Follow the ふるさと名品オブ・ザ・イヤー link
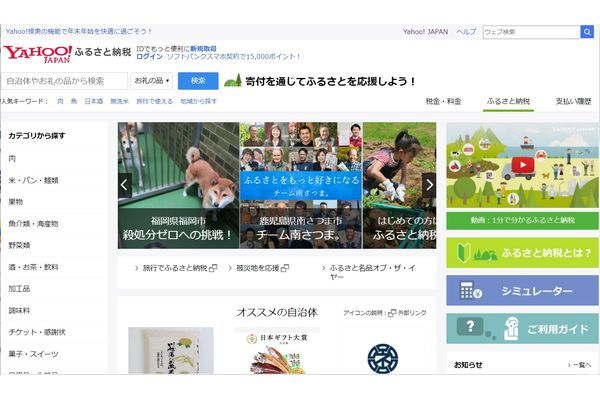The height and width of the screenshot is (400, 600). (372, 272)
